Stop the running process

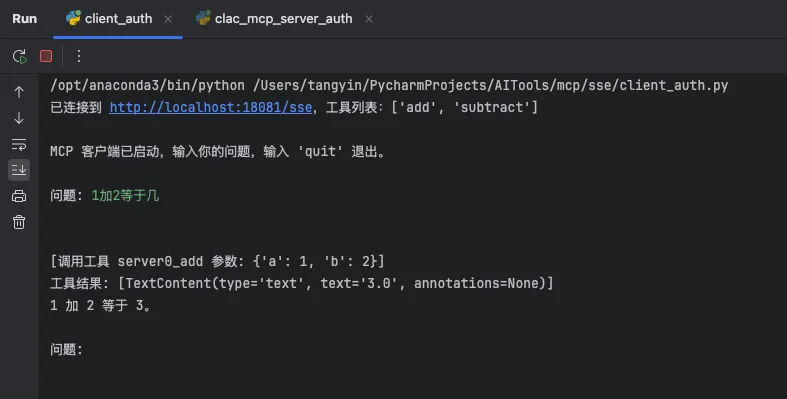(46, 56)
